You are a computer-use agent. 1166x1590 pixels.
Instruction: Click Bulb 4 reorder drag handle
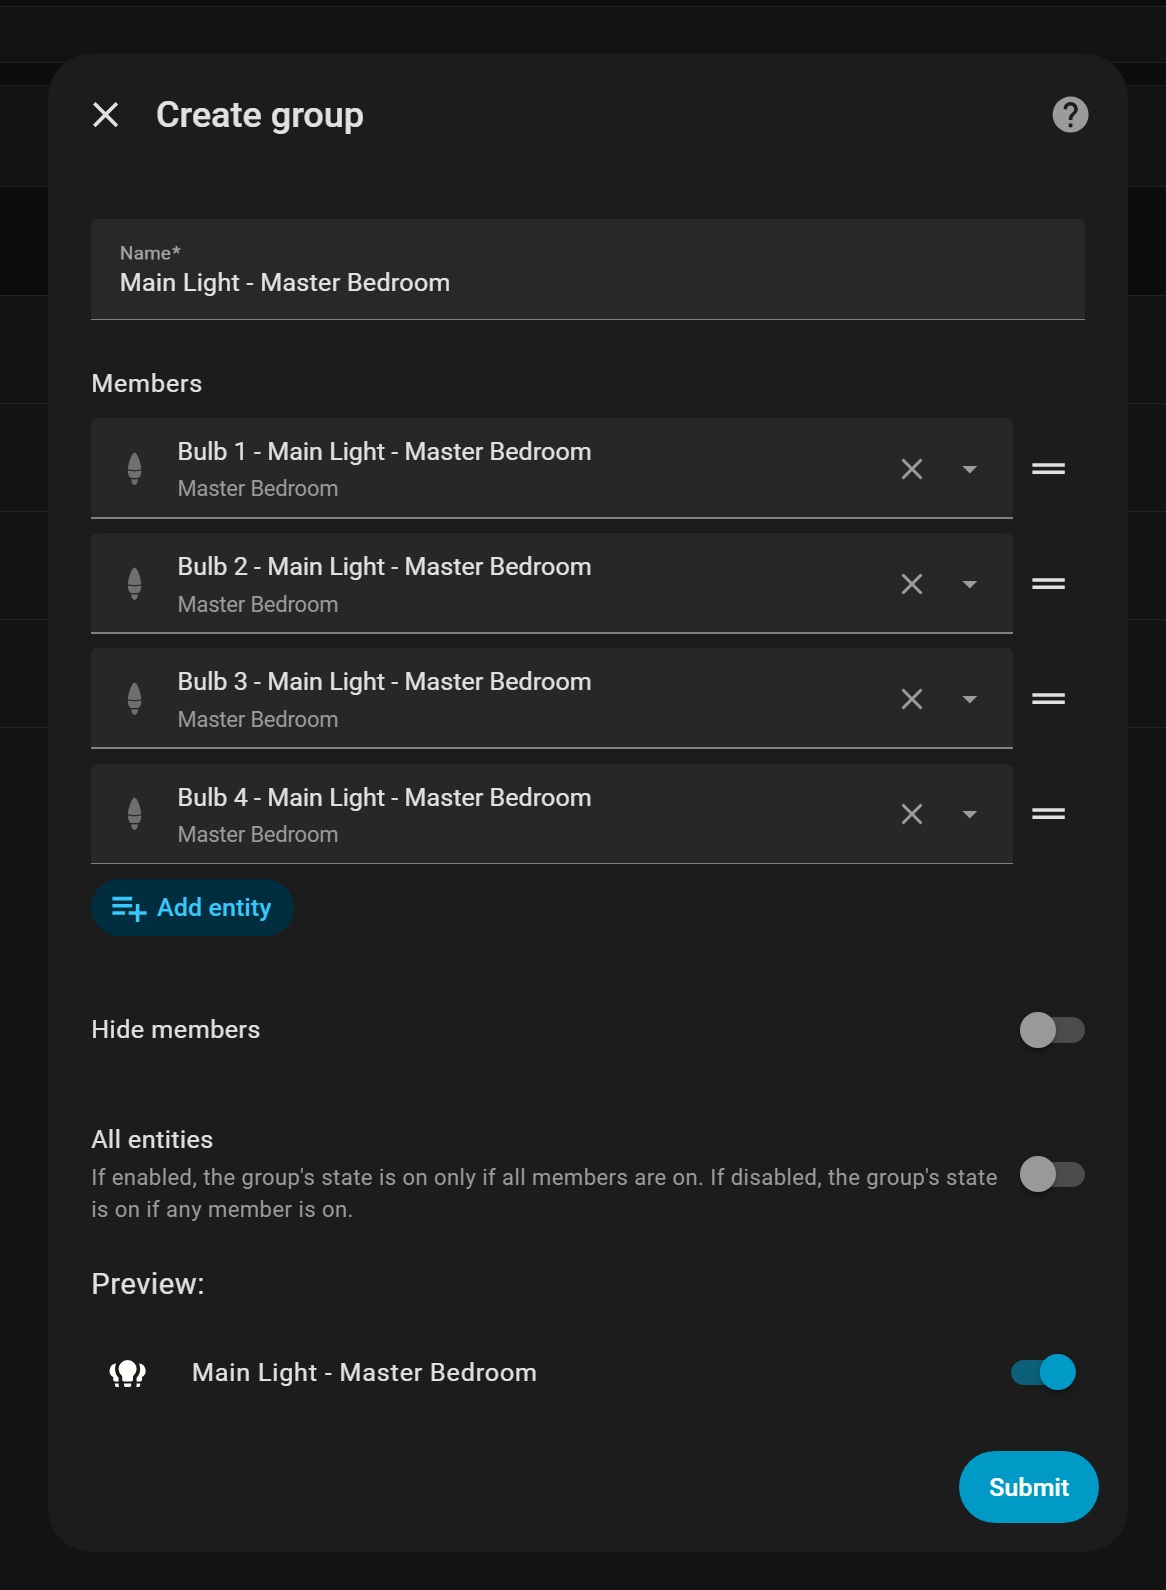[1048, 814]
